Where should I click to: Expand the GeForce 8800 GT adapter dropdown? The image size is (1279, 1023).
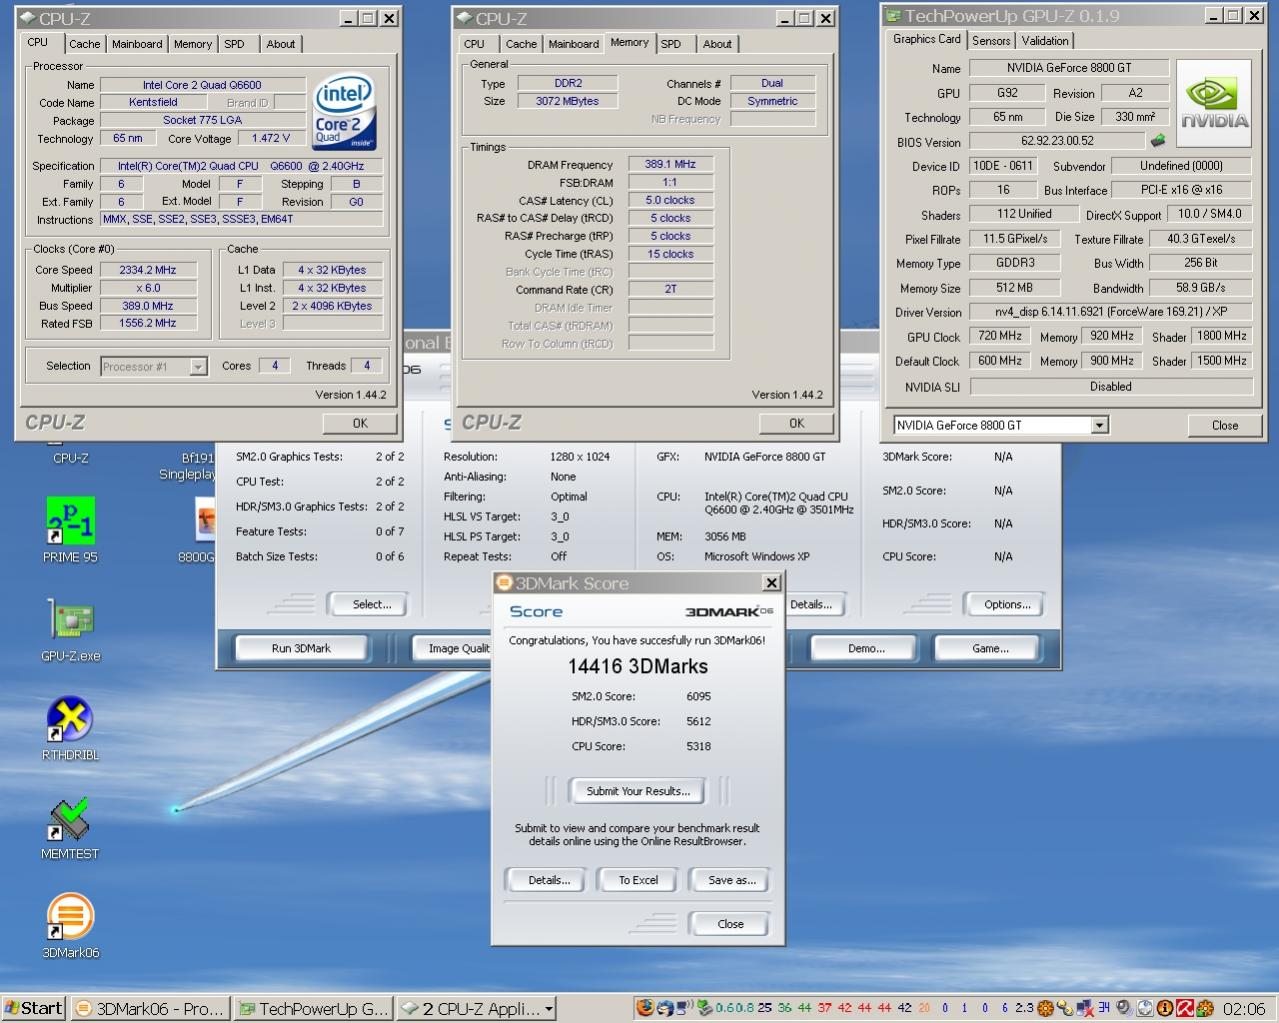[1099, 425]
